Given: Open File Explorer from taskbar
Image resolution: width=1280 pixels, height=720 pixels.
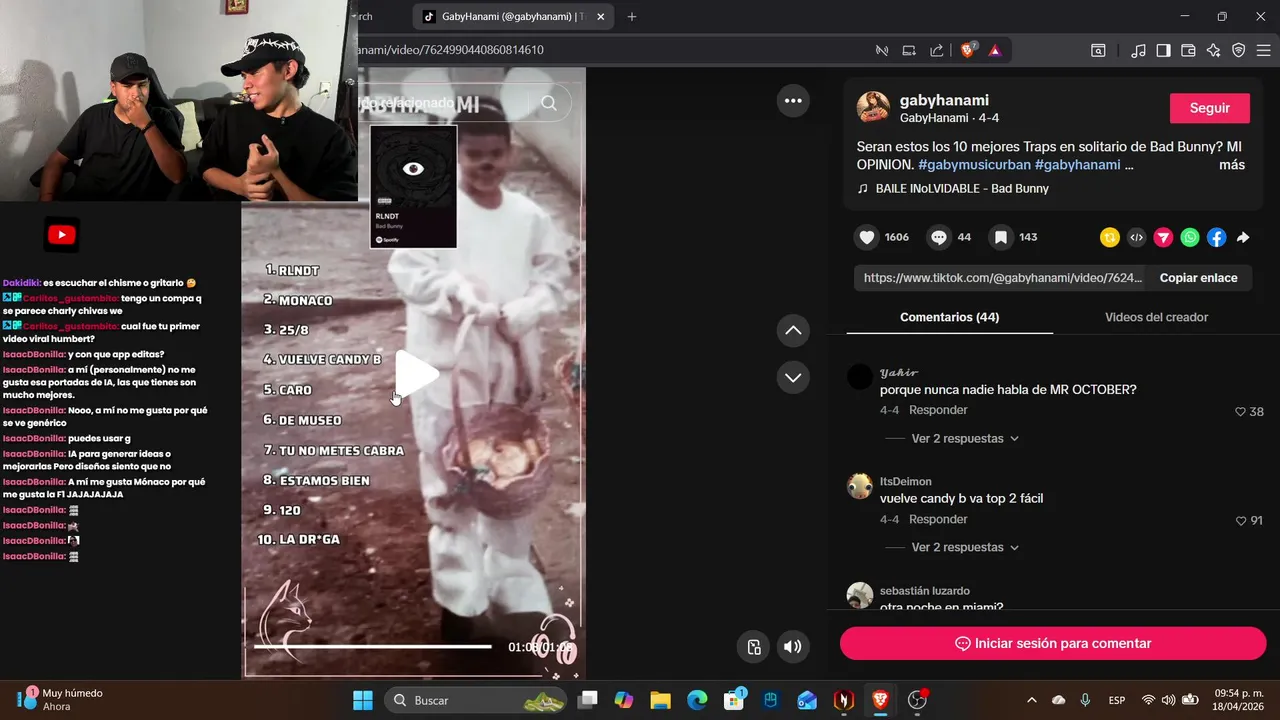Looking at the screenshot, I should pos(660,700).
